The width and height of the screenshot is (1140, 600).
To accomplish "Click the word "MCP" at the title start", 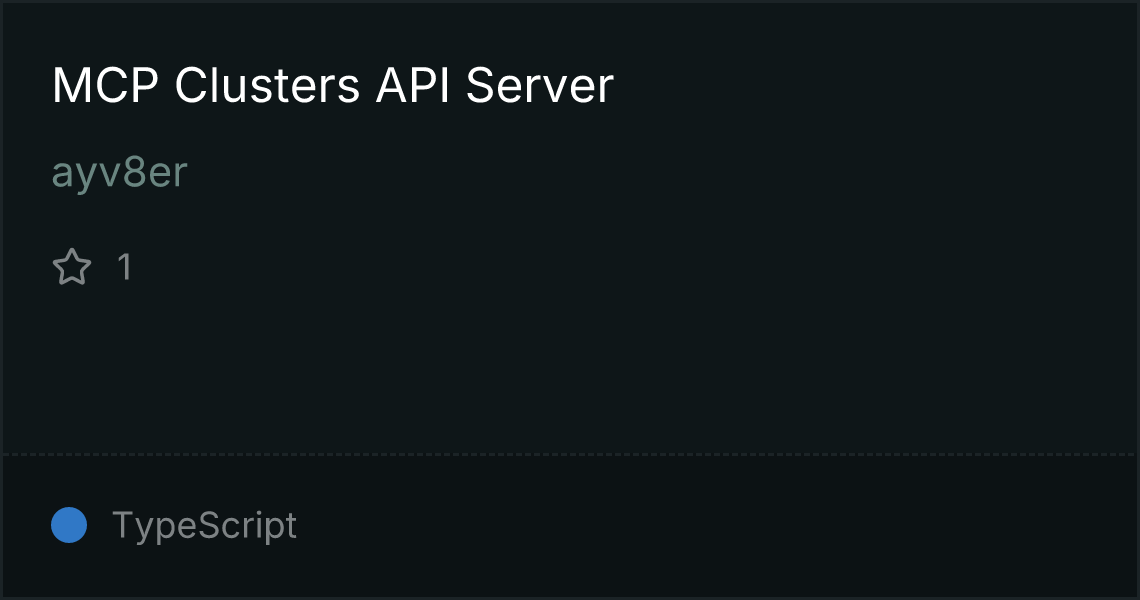I will point(105,86).
